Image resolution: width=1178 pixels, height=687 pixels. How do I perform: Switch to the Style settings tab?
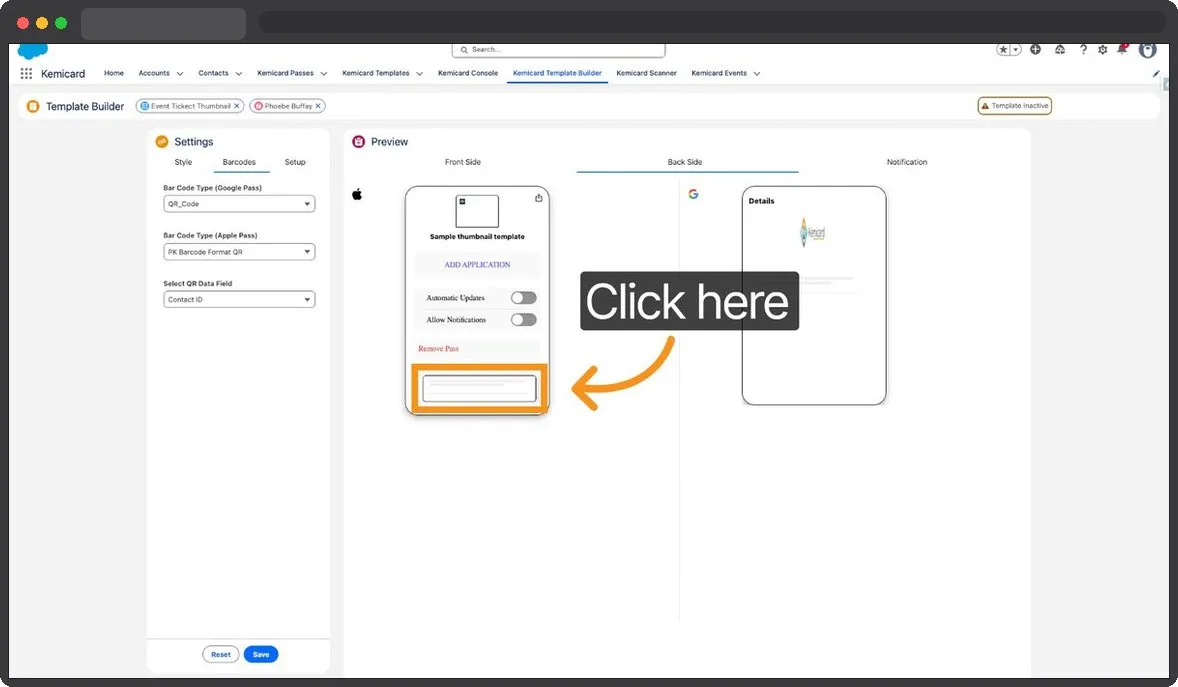coord(183,162)
